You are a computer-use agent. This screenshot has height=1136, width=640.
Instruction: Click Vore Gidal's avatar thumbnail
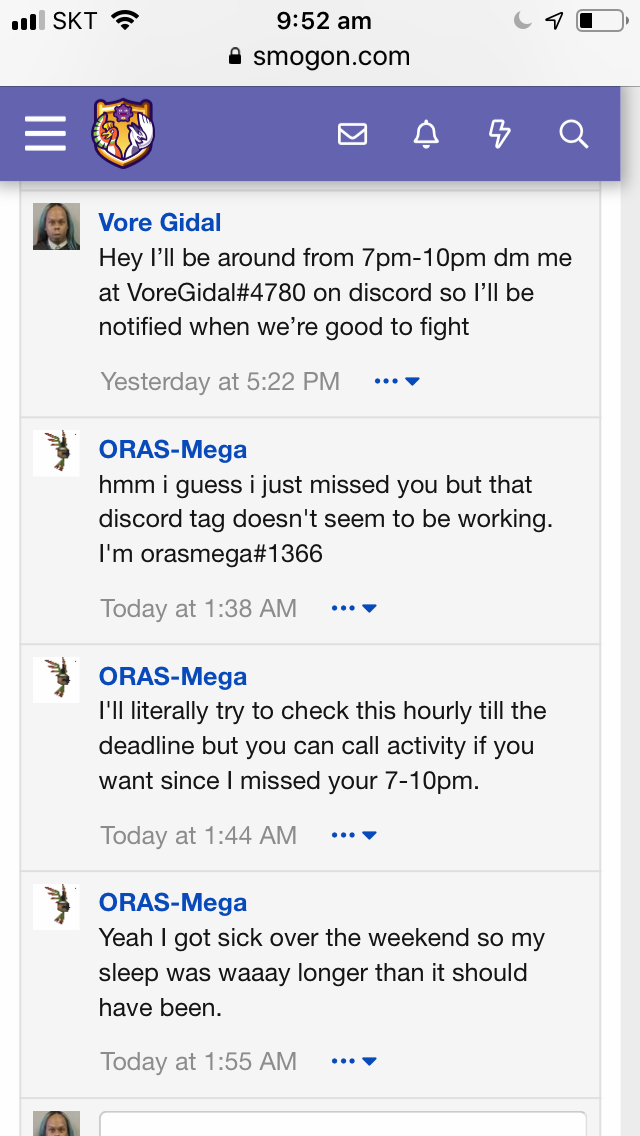[x=57, y=226]
